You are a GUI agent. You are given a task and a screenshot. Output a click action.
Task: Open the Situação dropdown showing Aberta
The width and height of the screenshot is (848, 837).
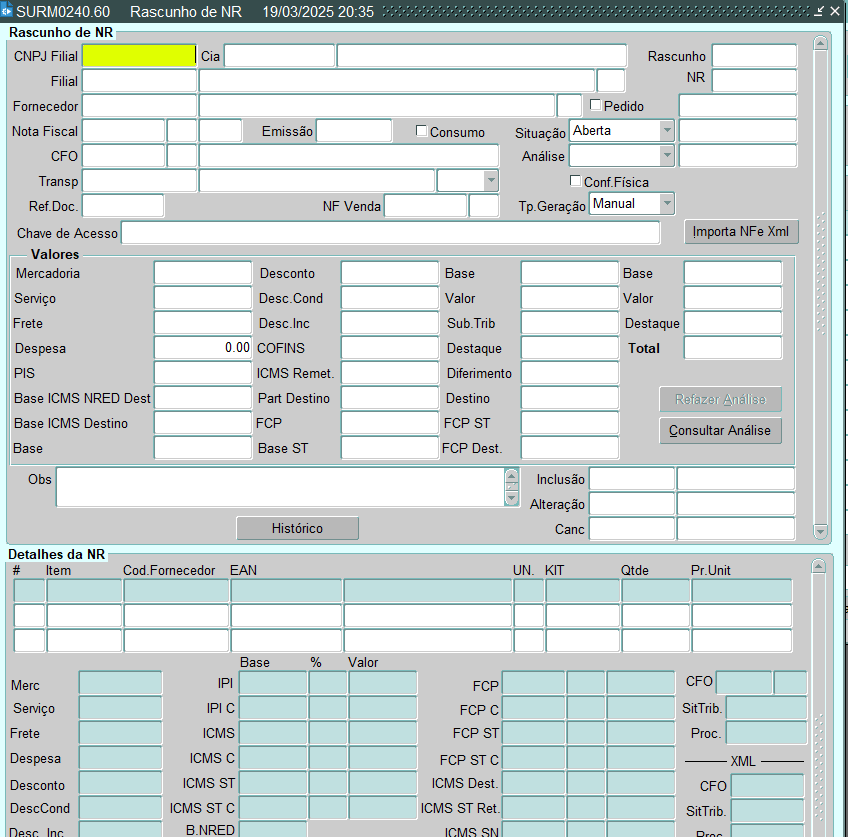(x=666, y=131)
